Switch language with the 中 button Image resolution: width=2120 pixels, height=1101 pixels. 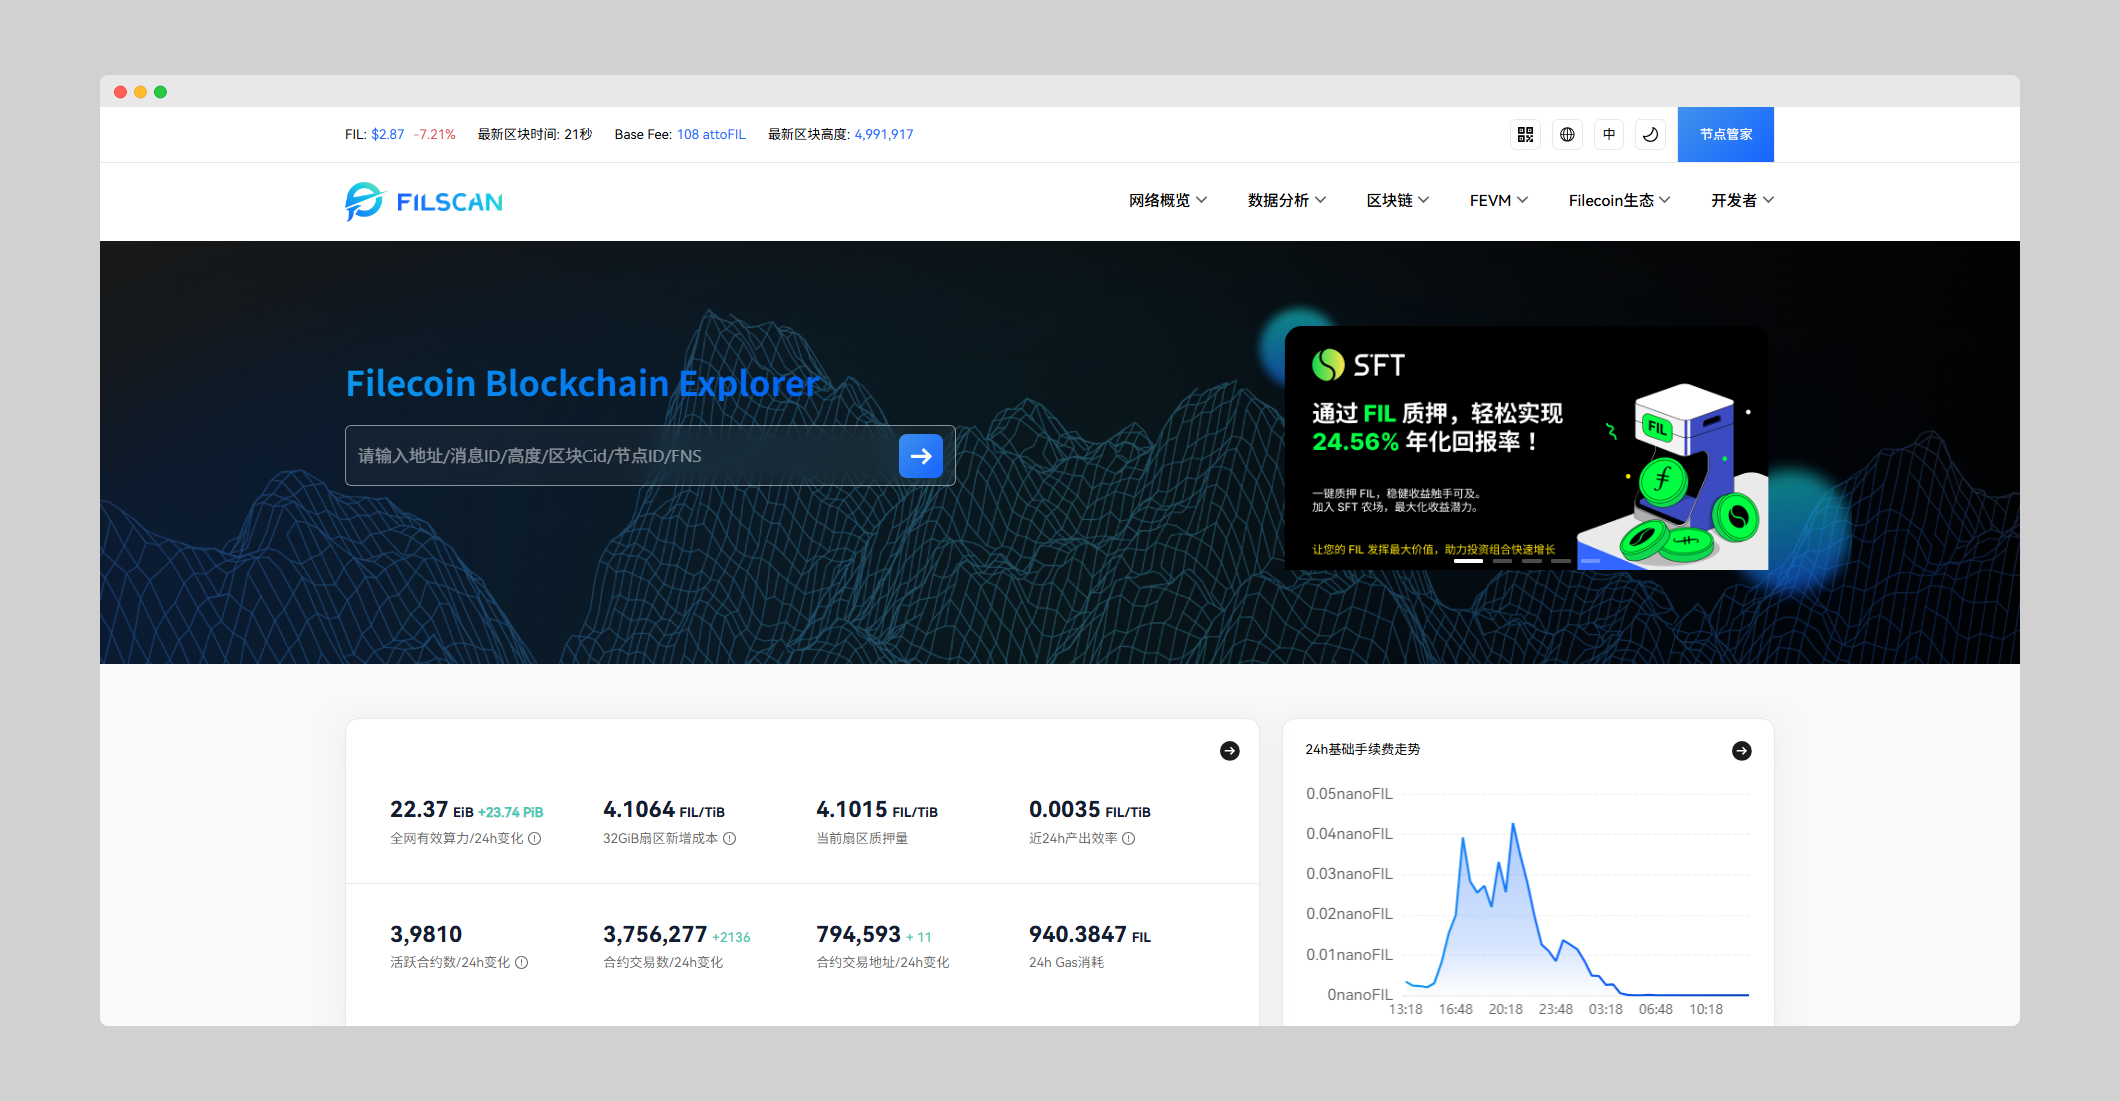(1609, 134)
